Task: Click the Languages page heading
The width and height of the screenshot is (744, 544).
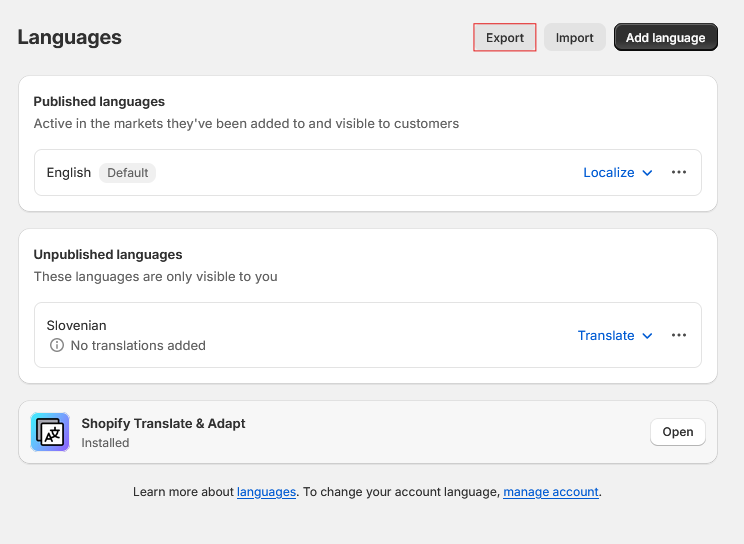Action: point(69,37)
